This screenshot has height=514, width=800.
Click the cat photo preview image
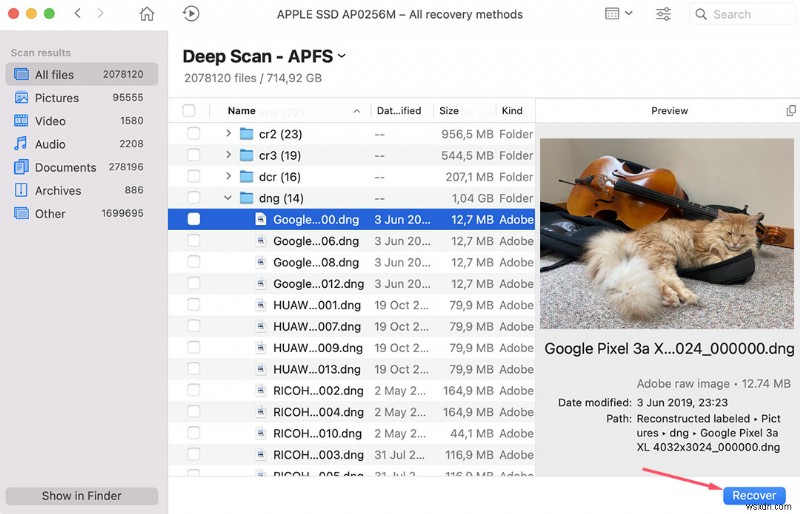click(666, 233)
